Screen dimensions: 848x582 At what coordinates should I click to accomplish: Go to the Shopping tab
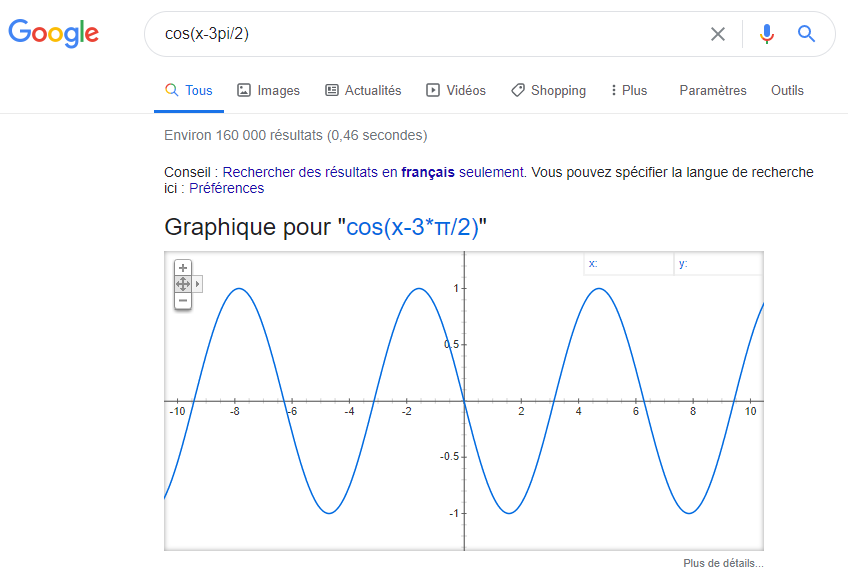click(x=548, y=90)
